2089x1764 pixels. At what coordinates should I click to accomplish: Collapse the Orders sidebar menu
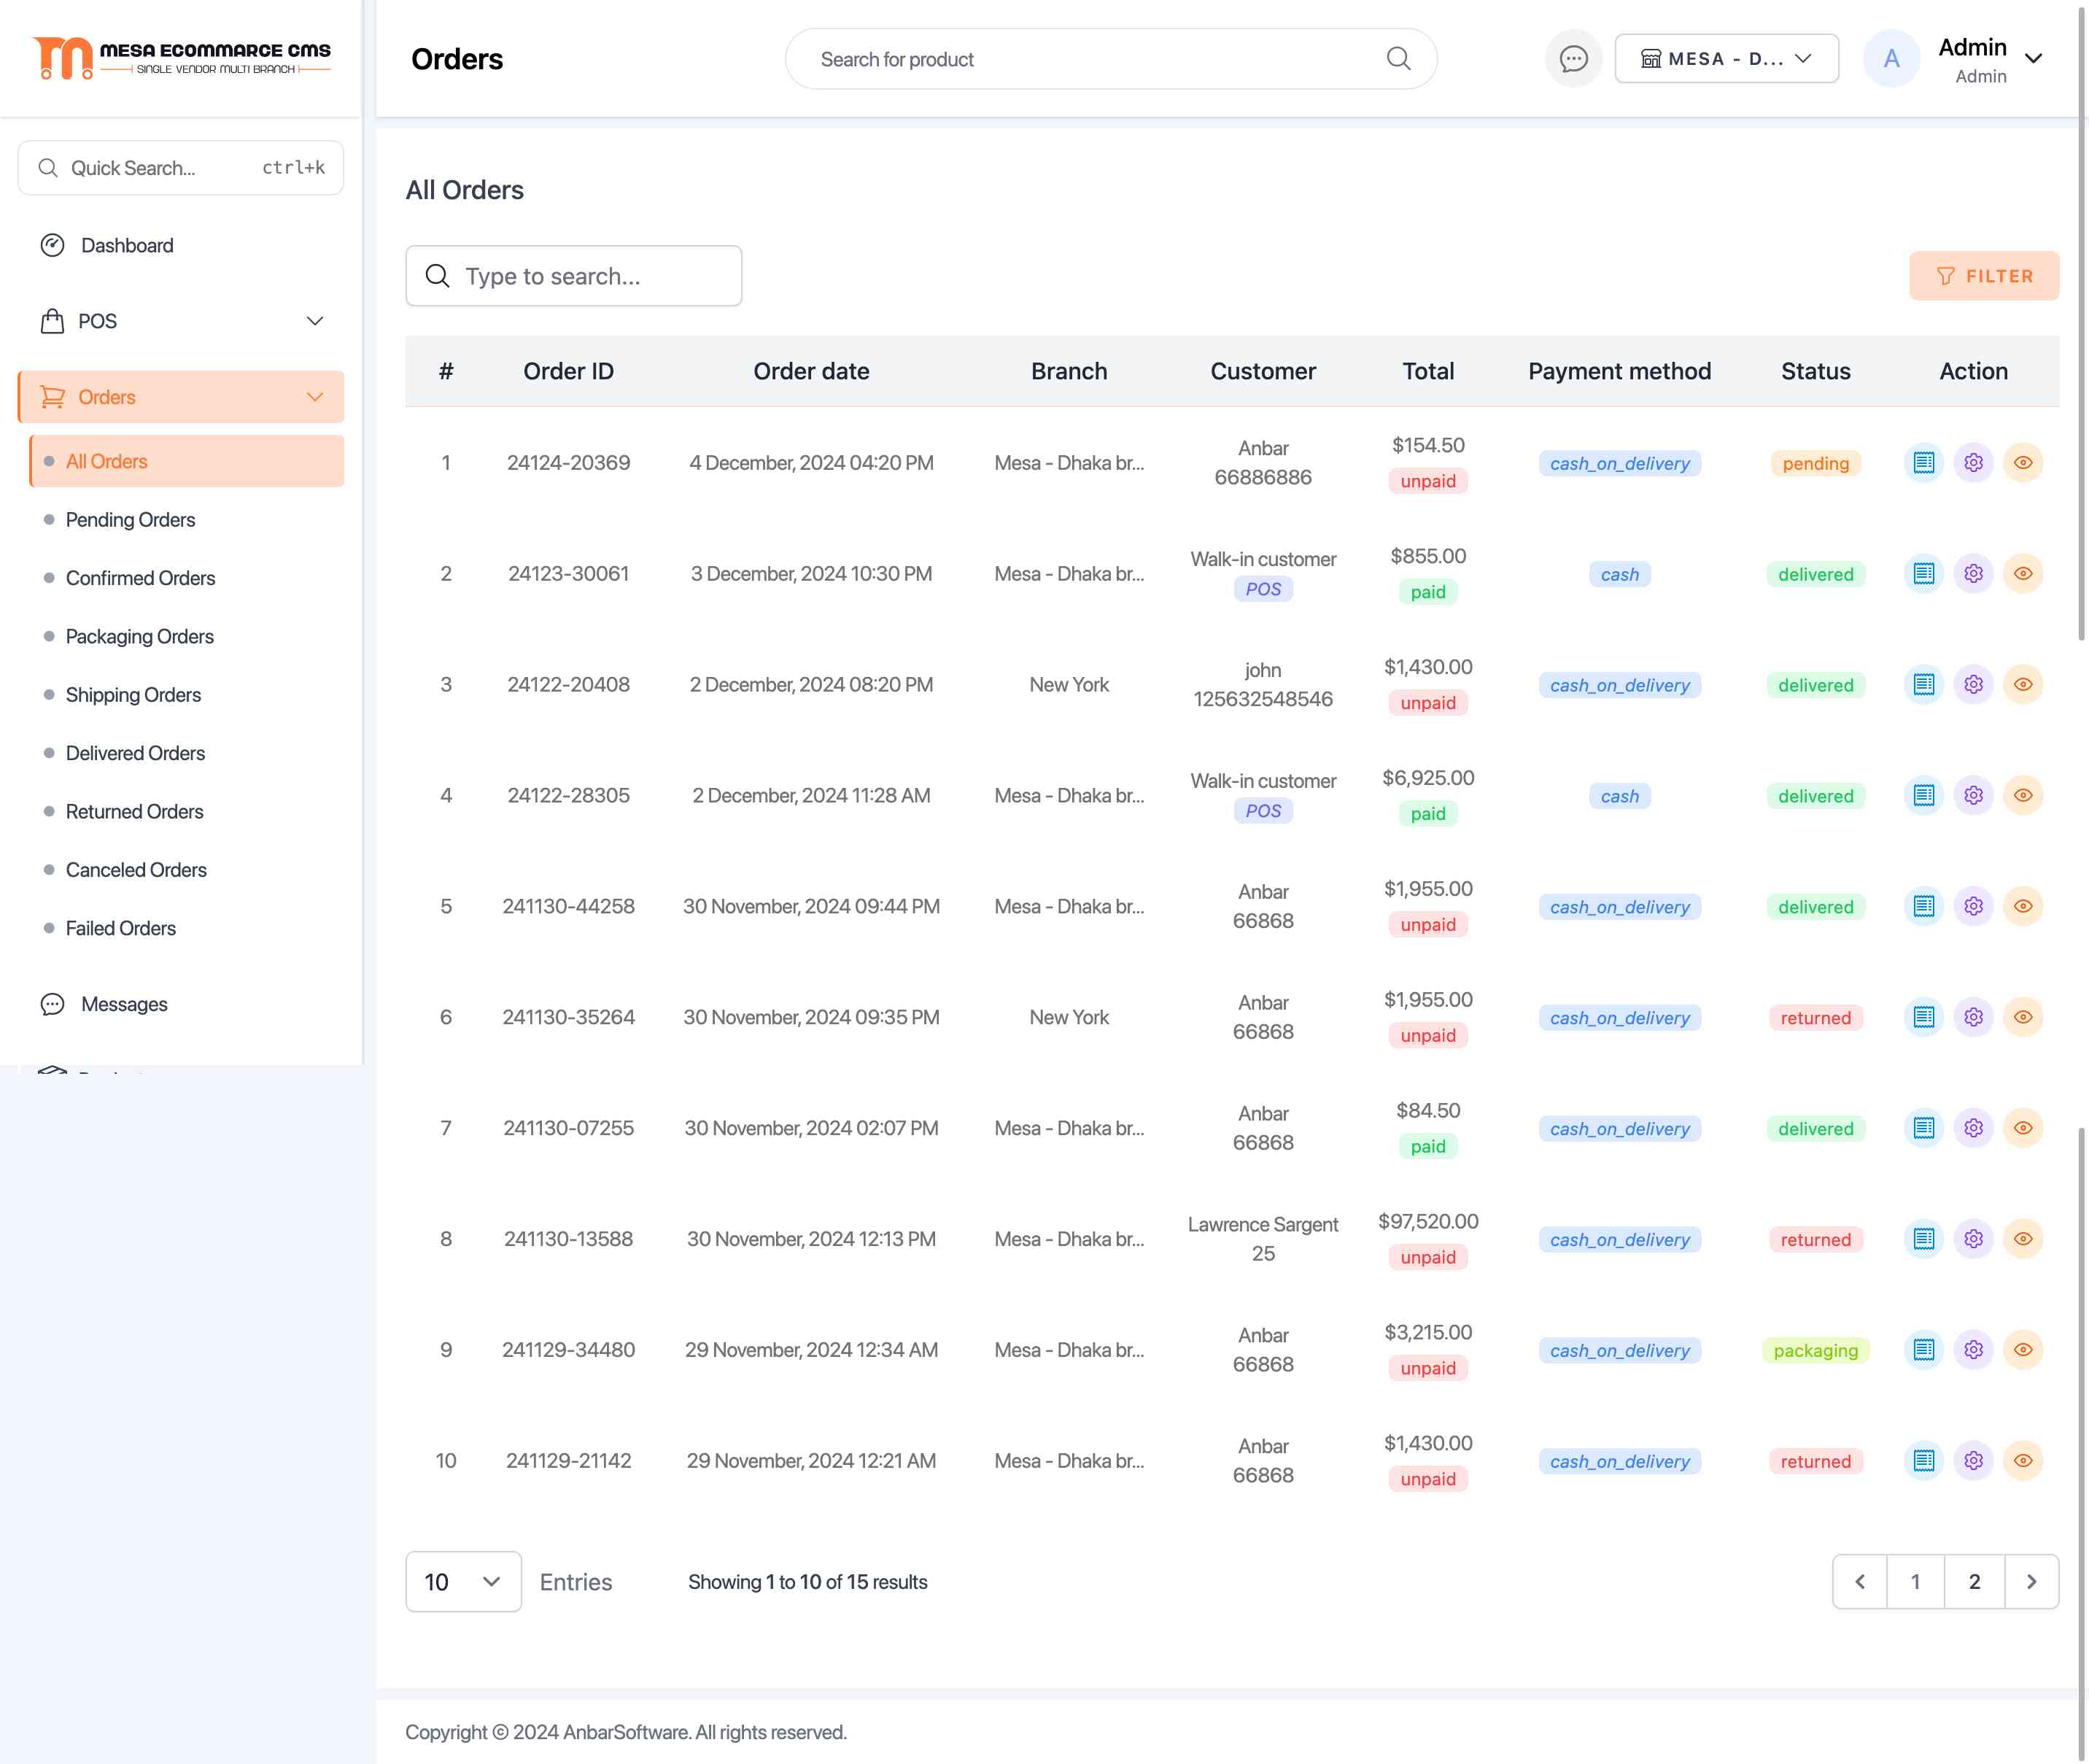[181, 397]
